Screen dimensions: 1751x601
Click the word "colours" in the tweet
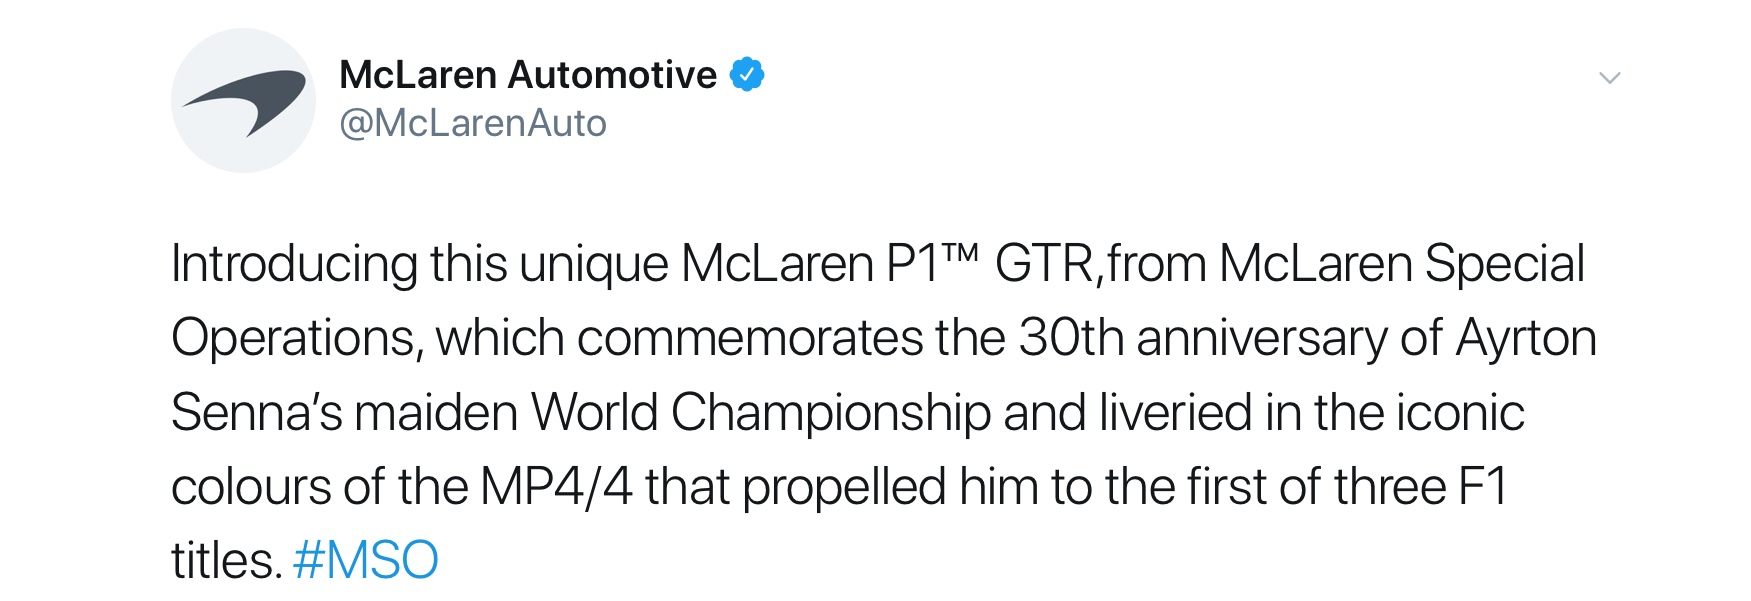(x=251, y=487)
